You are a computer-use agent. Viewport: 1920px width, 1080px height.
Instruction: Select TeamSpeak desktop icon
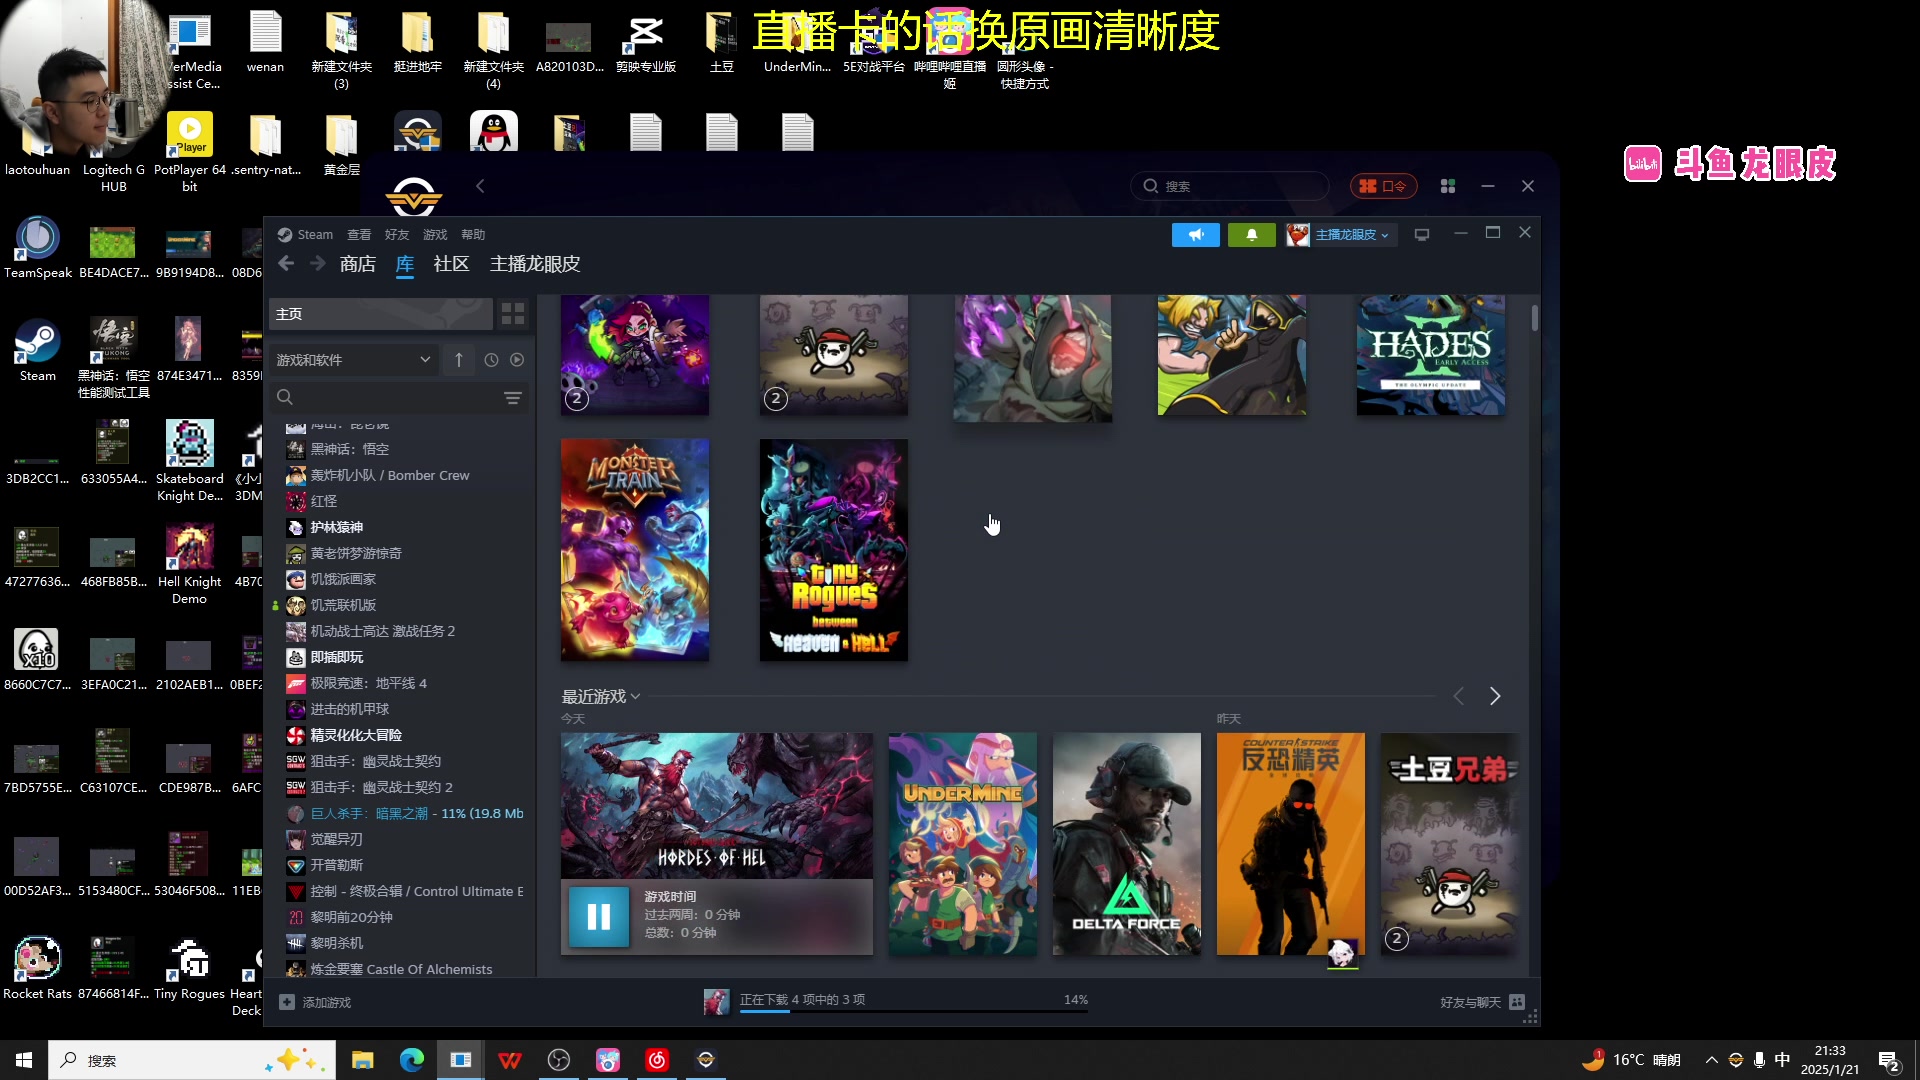(x=38, y=247)
